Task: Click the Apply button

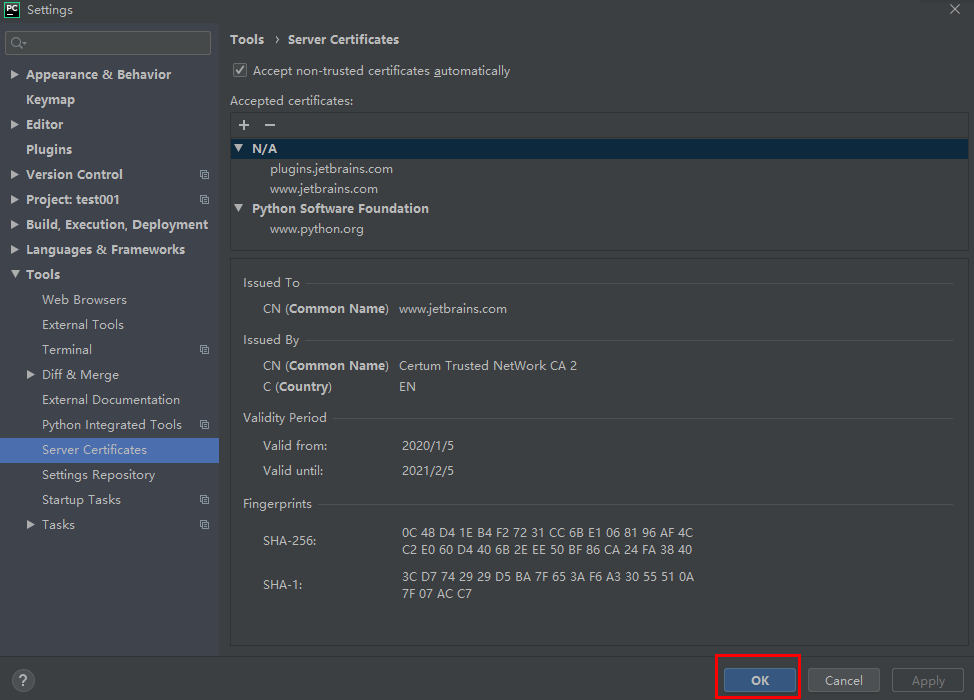Action: pyautogui.click(x=928, y=680)
